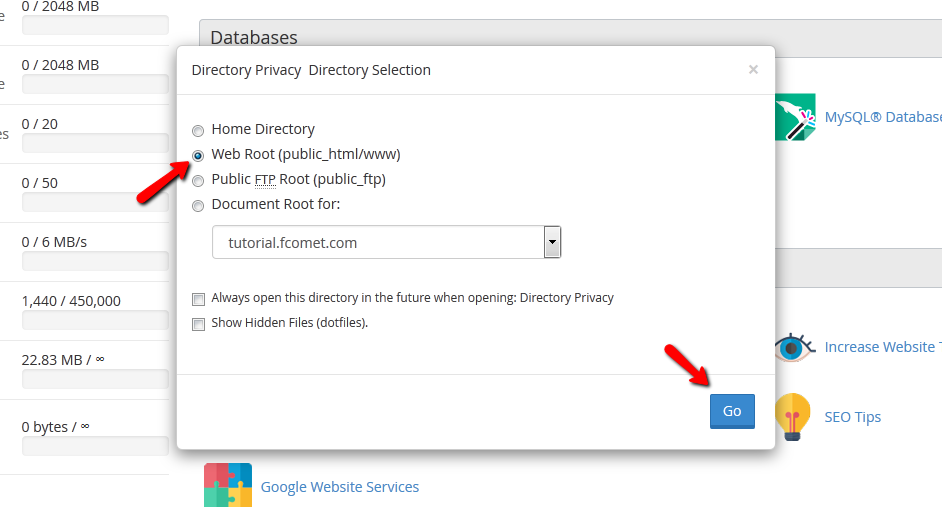Image resolution: width=942 pixels, height=507 pixels.
Task: Select the Web Root (public_html/www) option
Action: coord(198,155)
